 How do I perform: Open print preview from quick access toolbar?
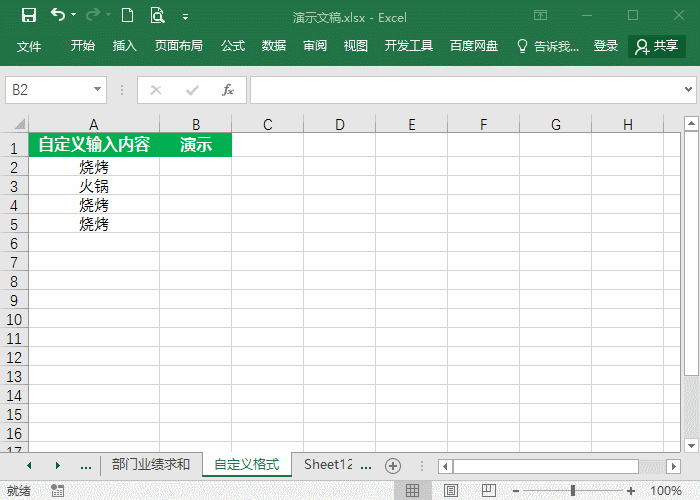click(x=157, y=16)
